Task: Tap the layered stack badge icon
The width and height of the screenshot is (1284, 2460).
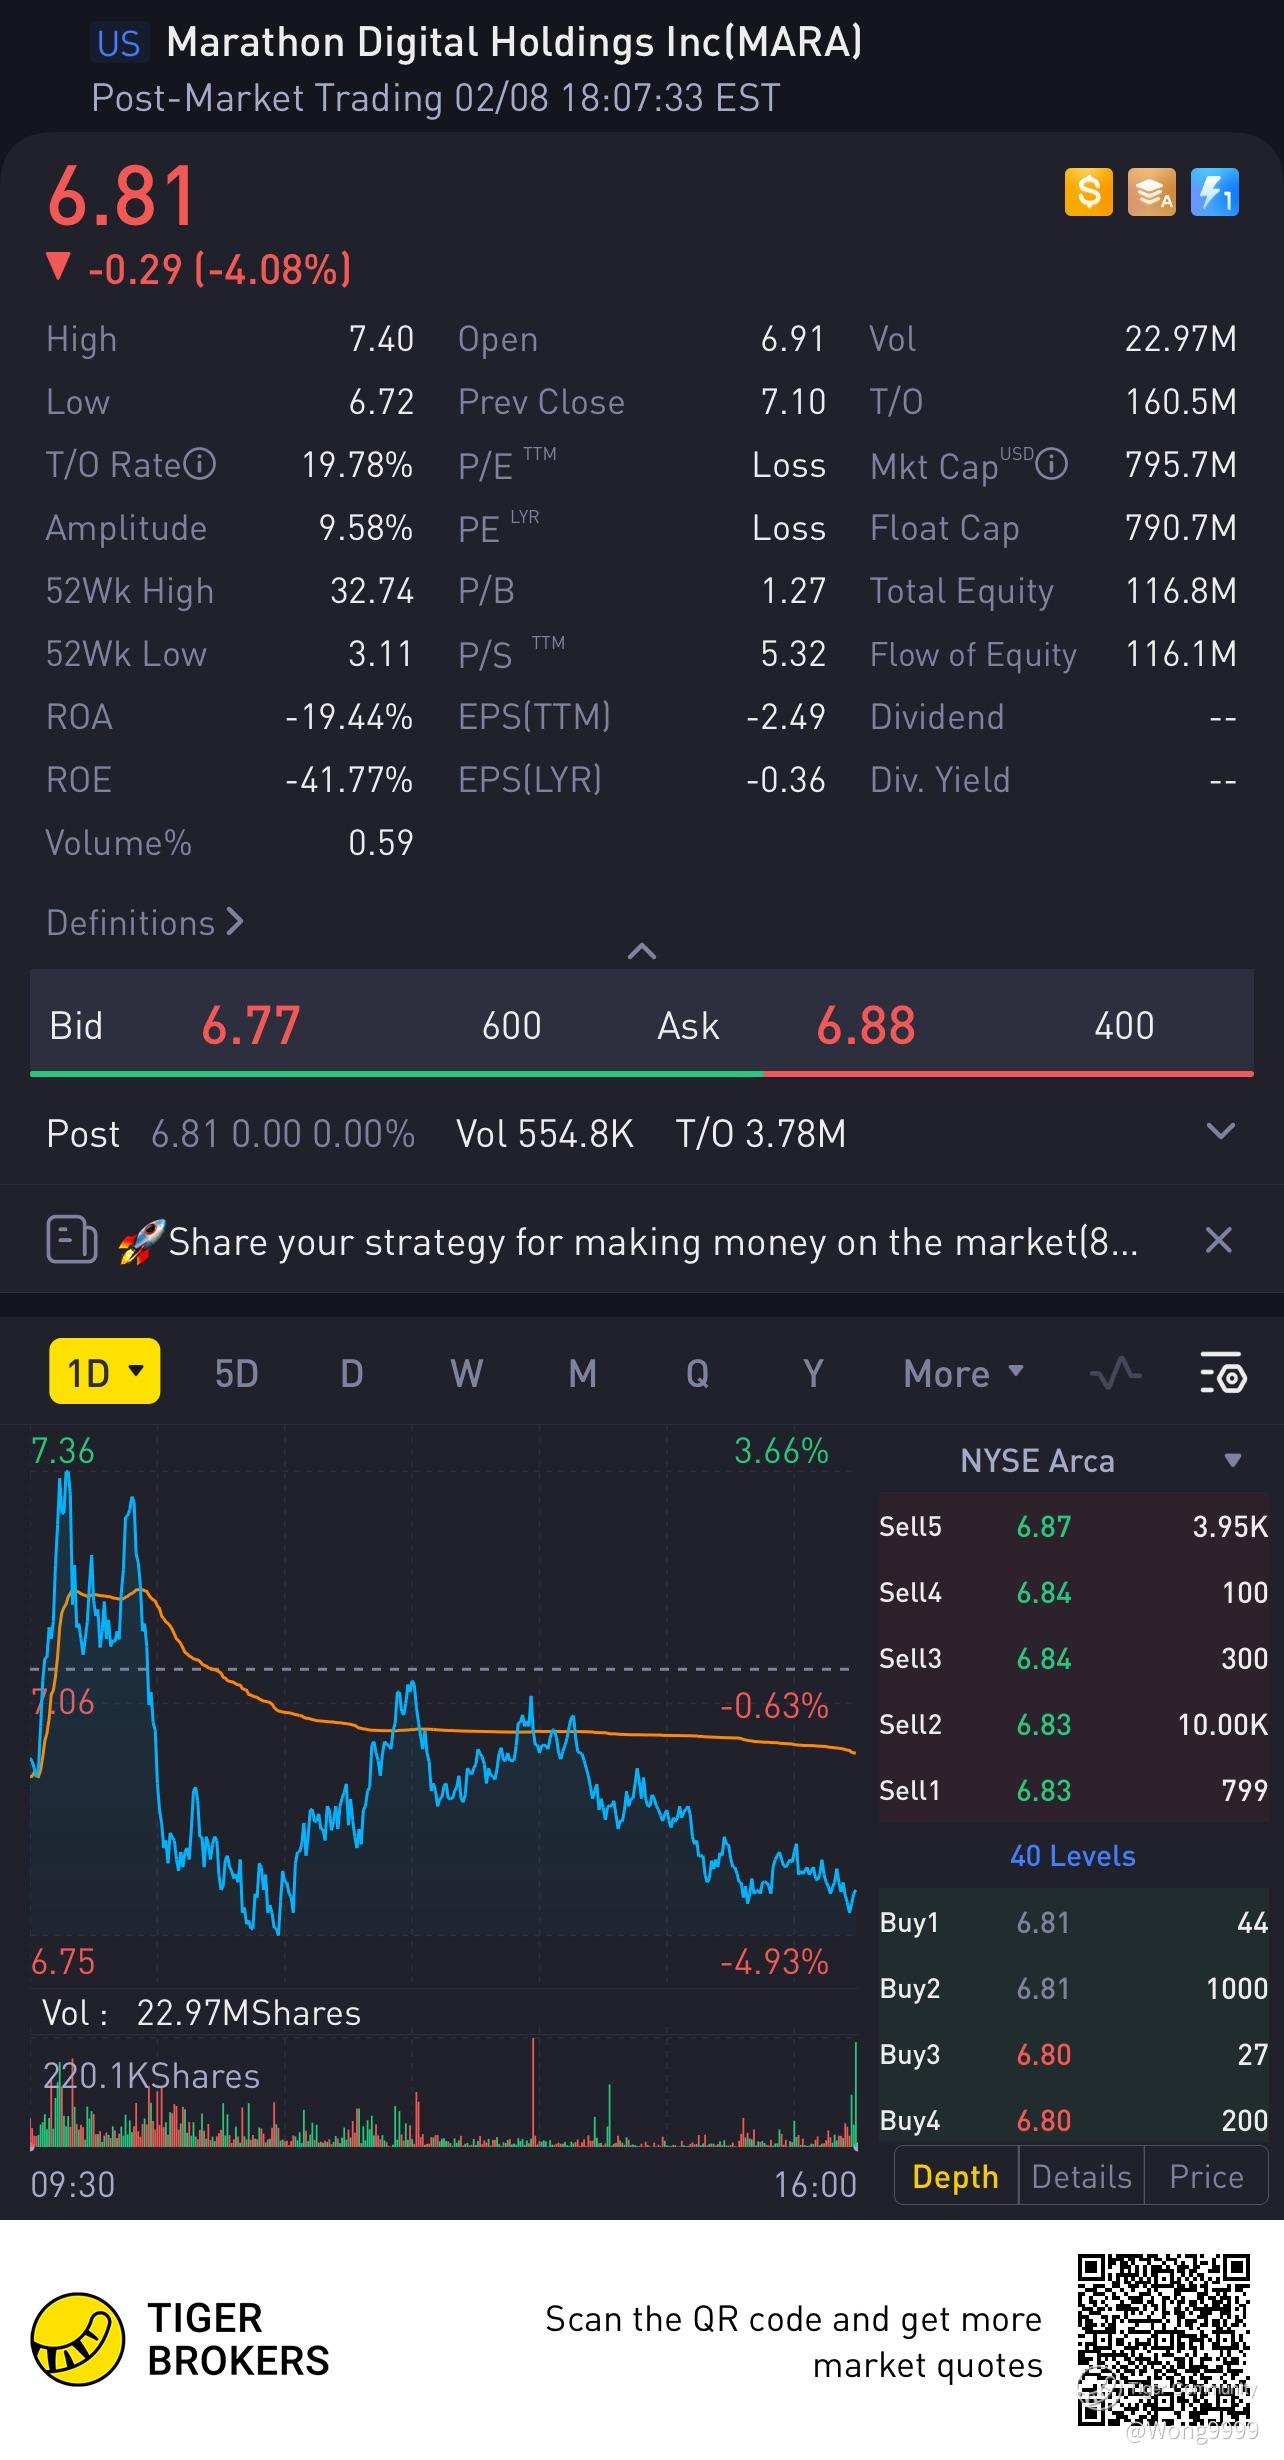Action: (x=1151, y=192)
